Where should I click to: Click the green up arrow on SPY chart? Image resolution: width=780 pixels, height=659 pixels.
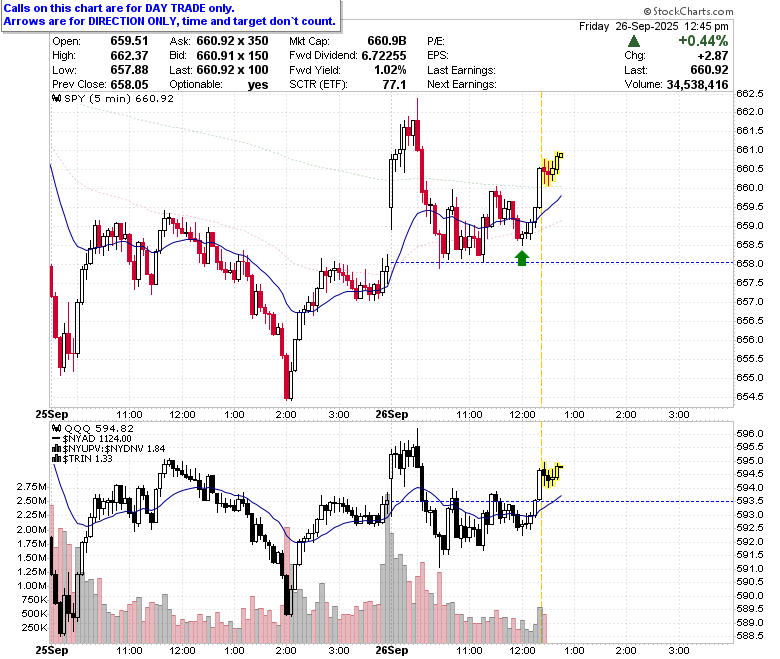[521, 258]
